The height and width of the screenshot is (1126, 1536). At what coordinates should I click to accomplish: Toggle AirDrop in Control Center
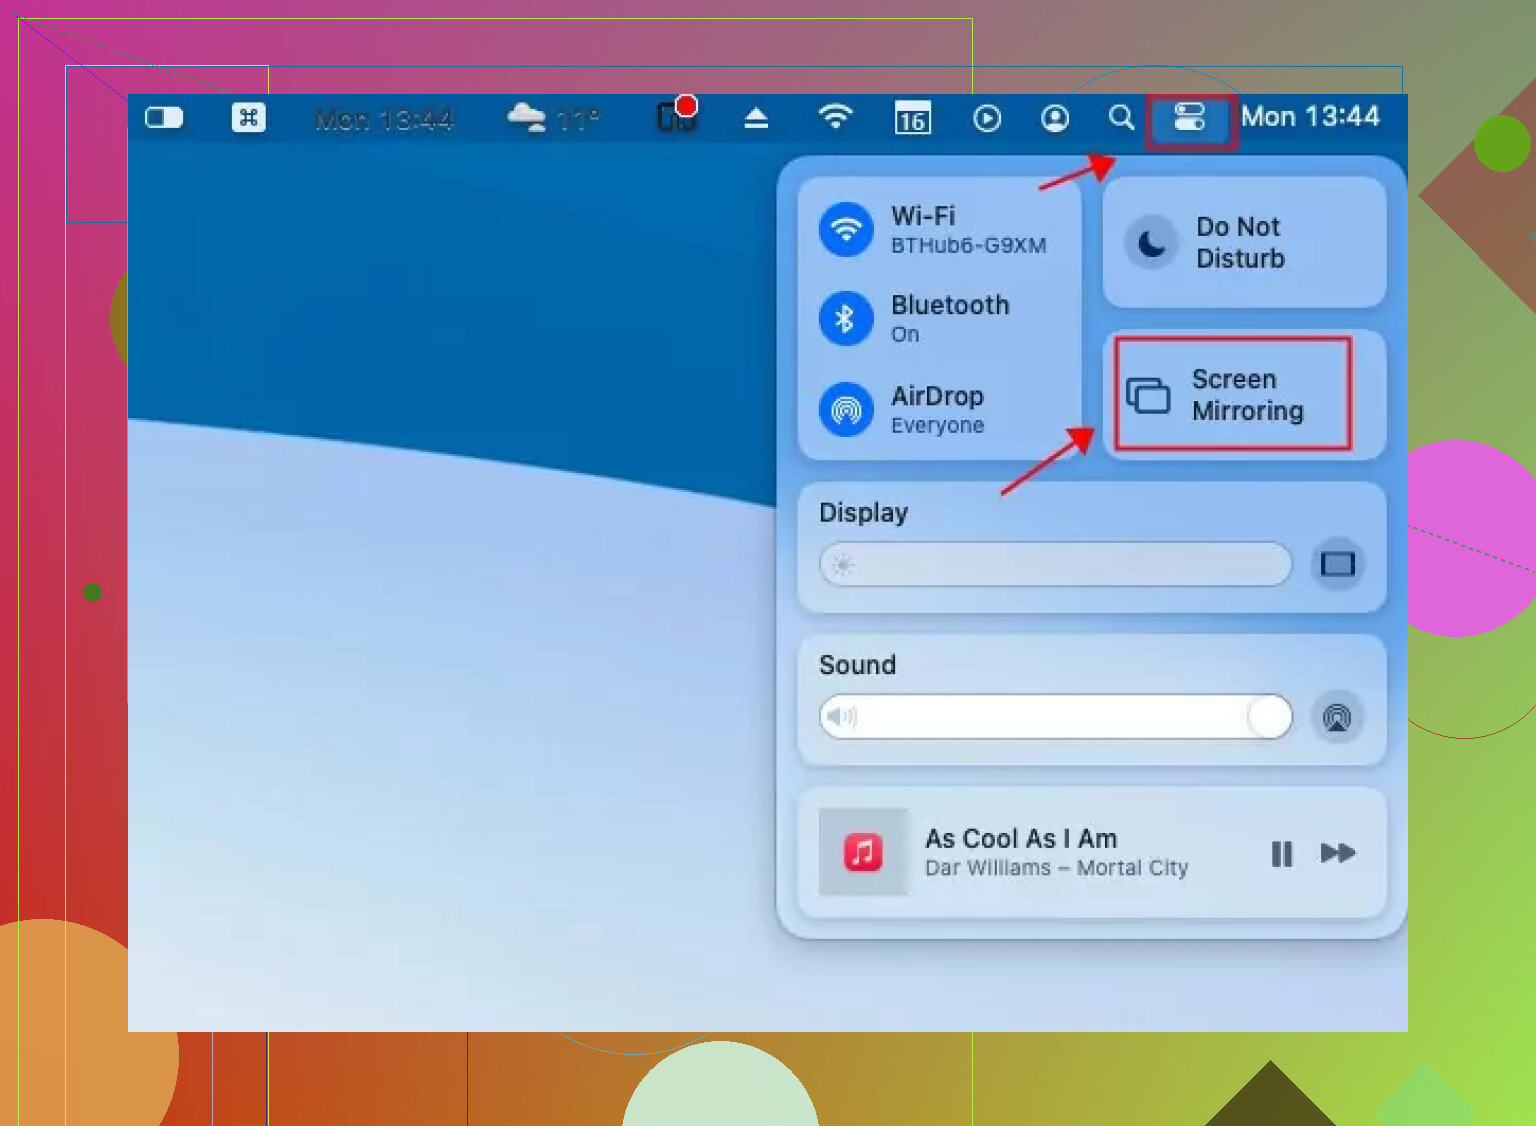point(846,409)
